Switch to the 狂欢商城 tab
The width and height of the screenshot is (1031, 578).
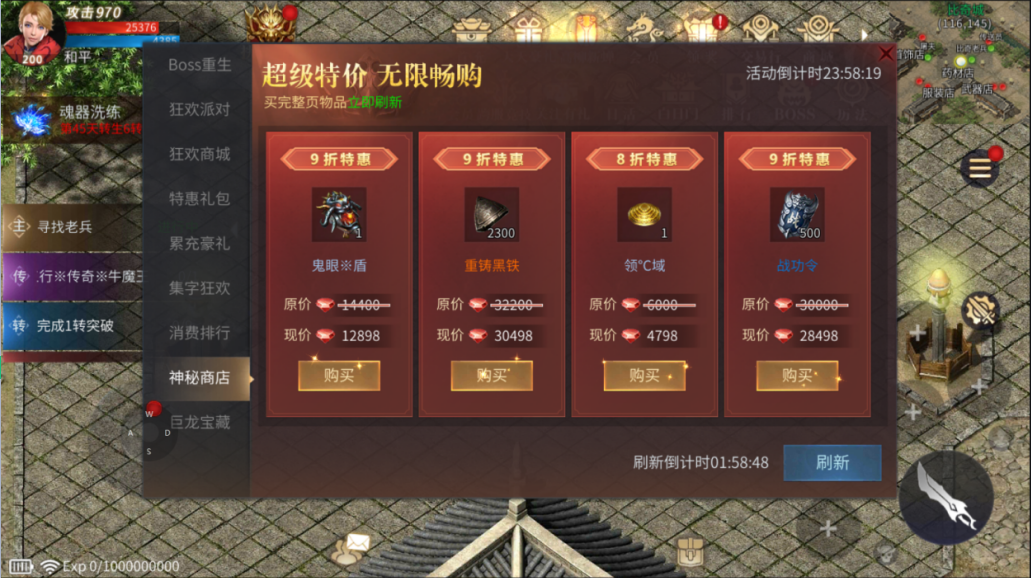point(200,154)
